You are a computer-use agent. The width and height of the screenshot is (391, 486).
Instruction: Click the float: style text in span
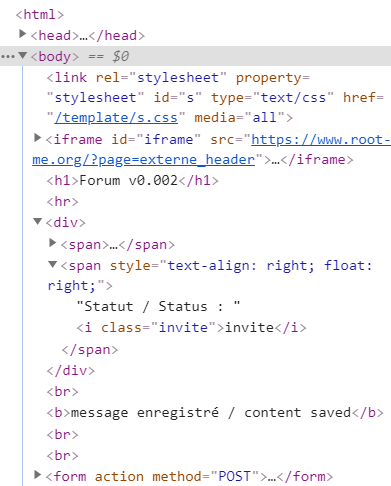coord(348,266)
